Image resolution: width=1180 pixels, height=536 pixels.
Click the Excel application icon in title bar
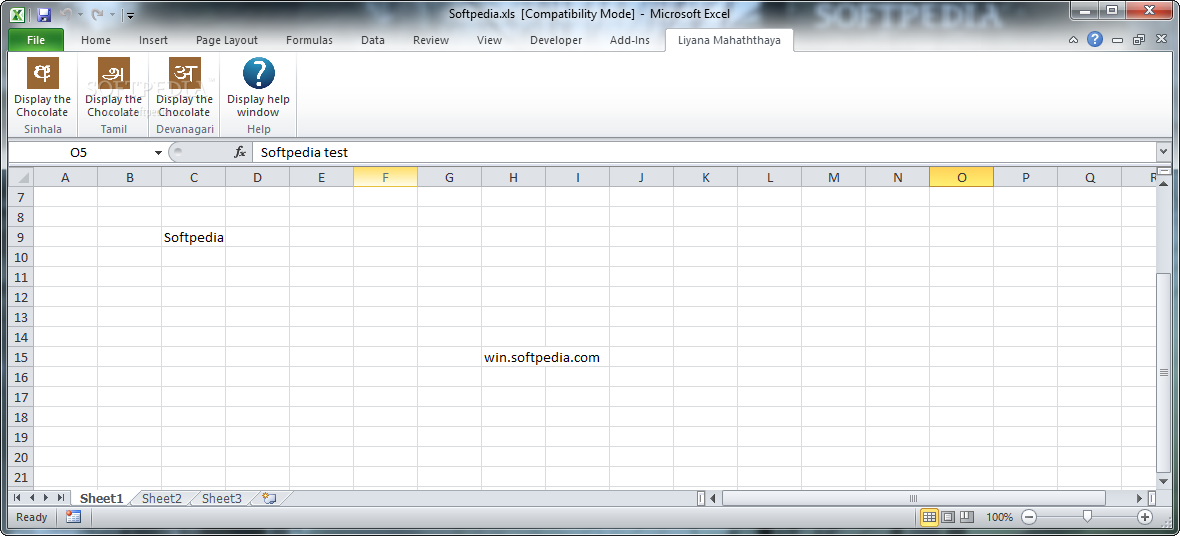pyautogui.click(x=17, y=14)
